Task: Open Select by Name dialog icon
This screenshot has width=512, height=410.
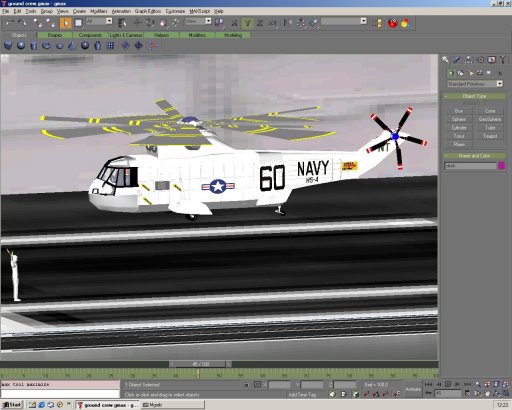Action: click(122, 23)
